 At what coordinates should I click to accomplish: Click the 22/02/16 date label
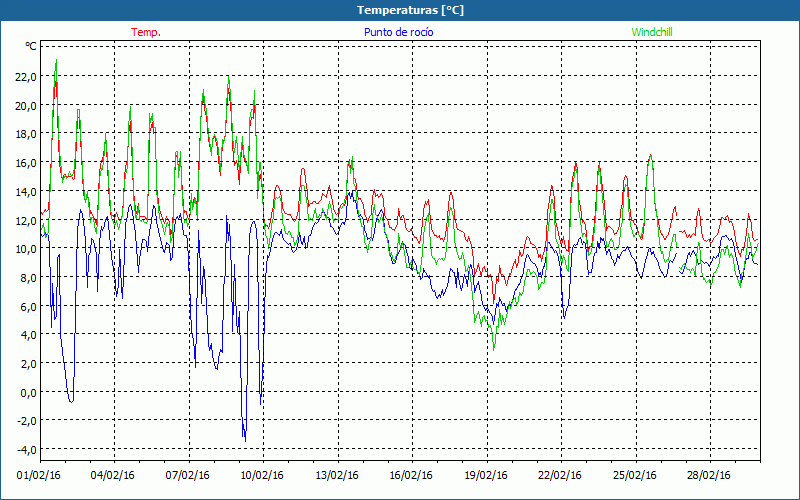coord(560,476)
